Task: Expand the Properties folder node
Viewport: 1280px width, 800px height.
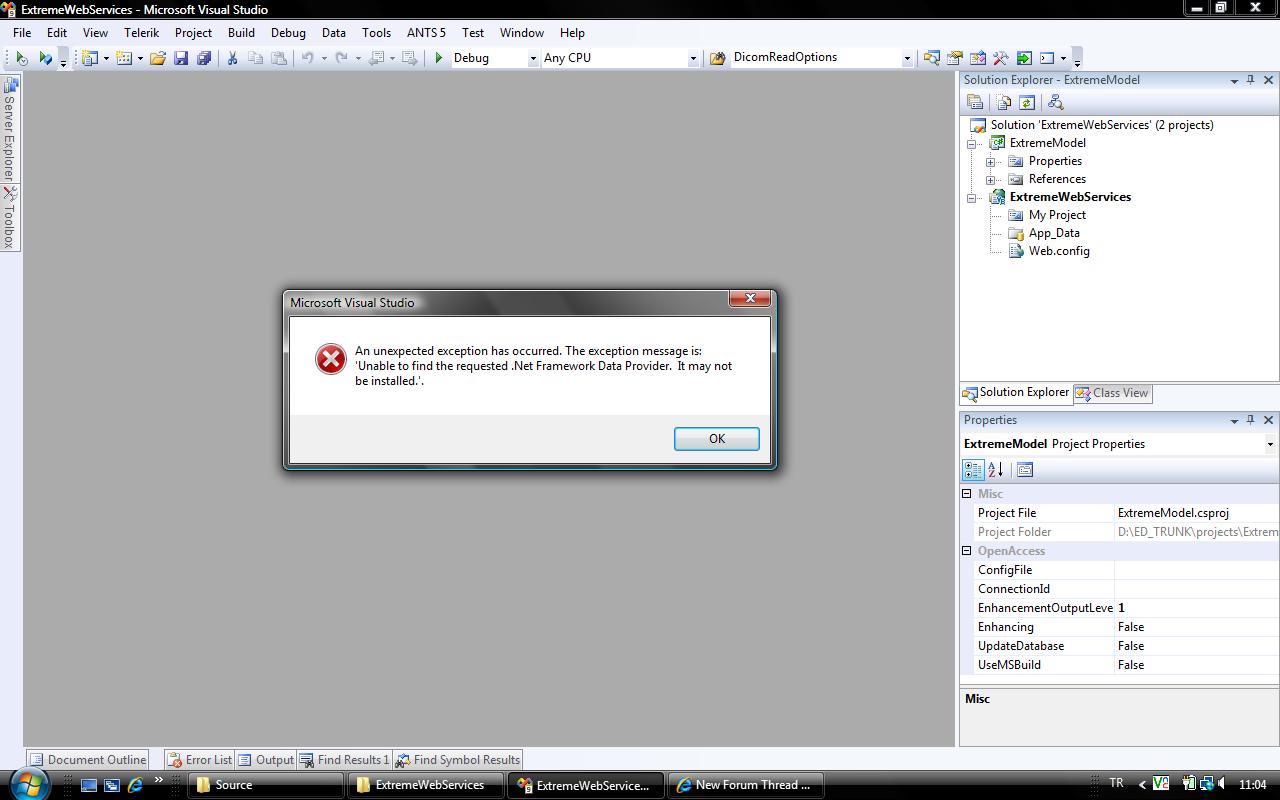Action: [x=991, y=161]
